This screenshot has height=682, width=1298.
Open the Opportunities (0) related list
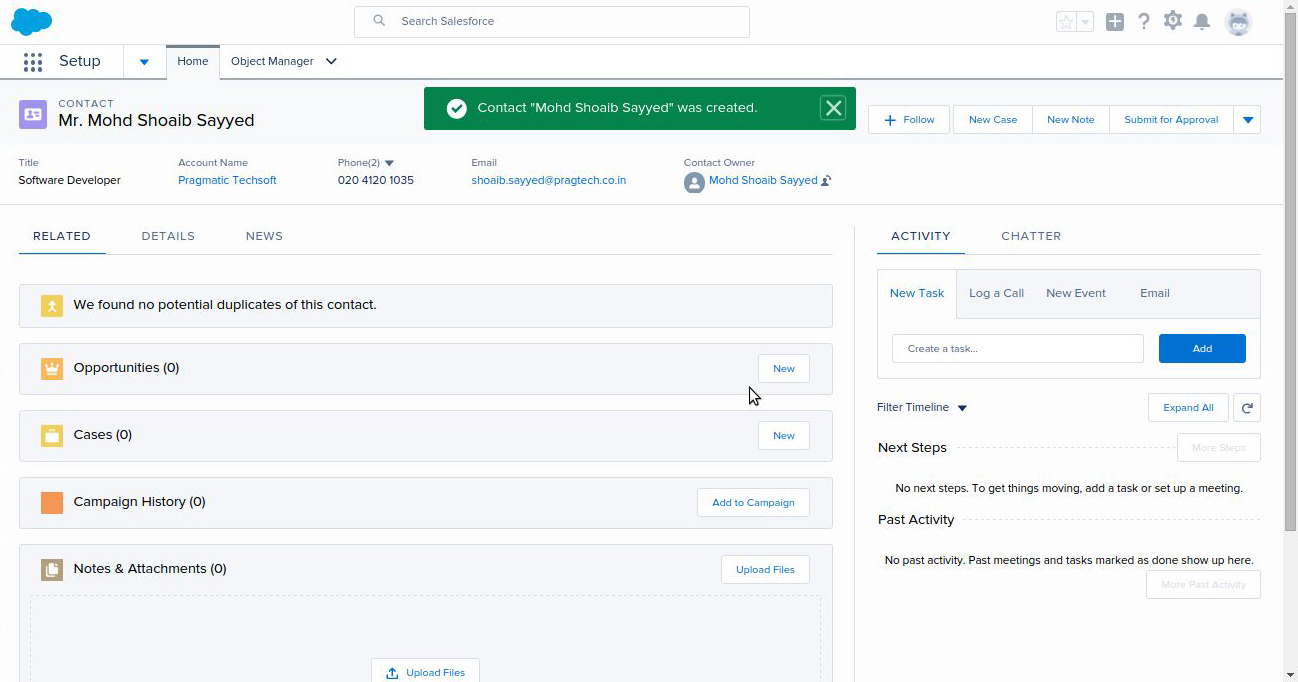pos(126,368)
